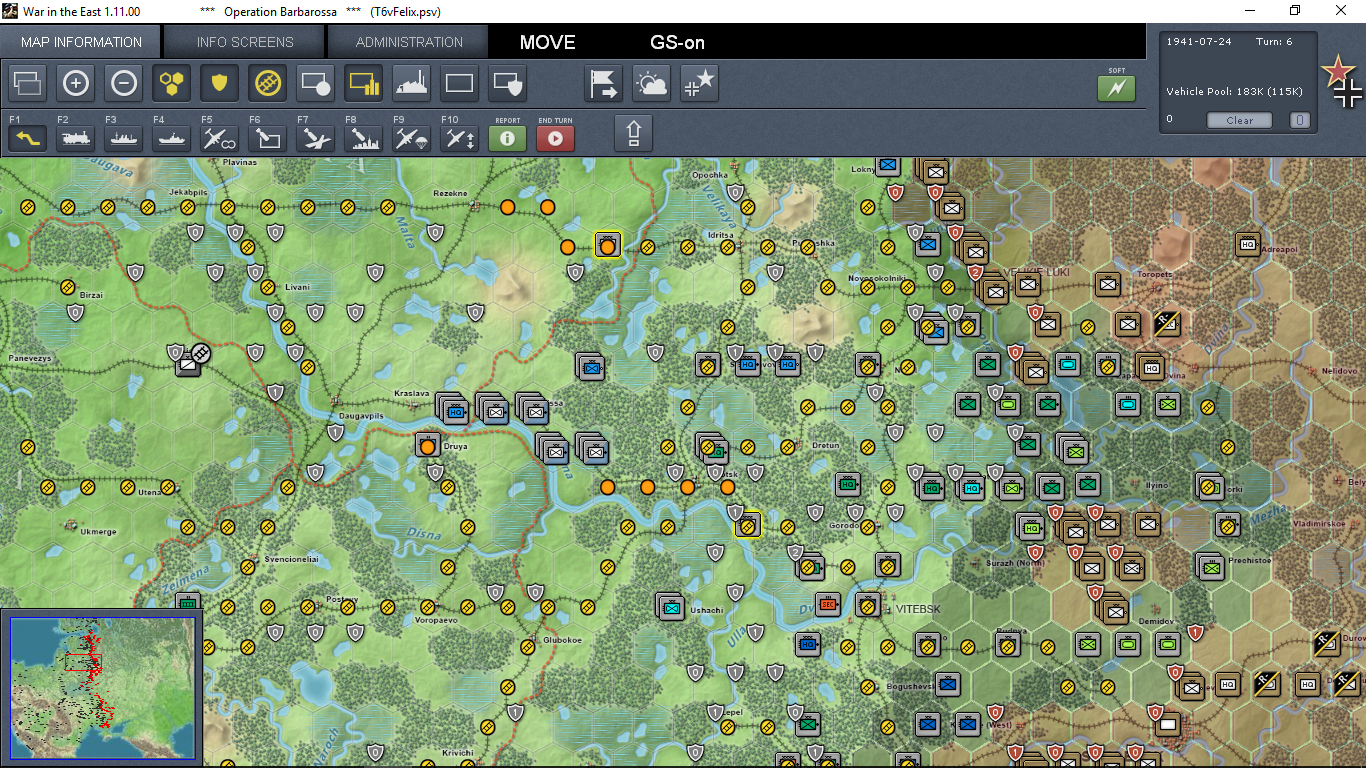Viewport: 1366px width, 768px height.
Task: Select F1 move mode arrow icon
Action: [x=28, y=138]
